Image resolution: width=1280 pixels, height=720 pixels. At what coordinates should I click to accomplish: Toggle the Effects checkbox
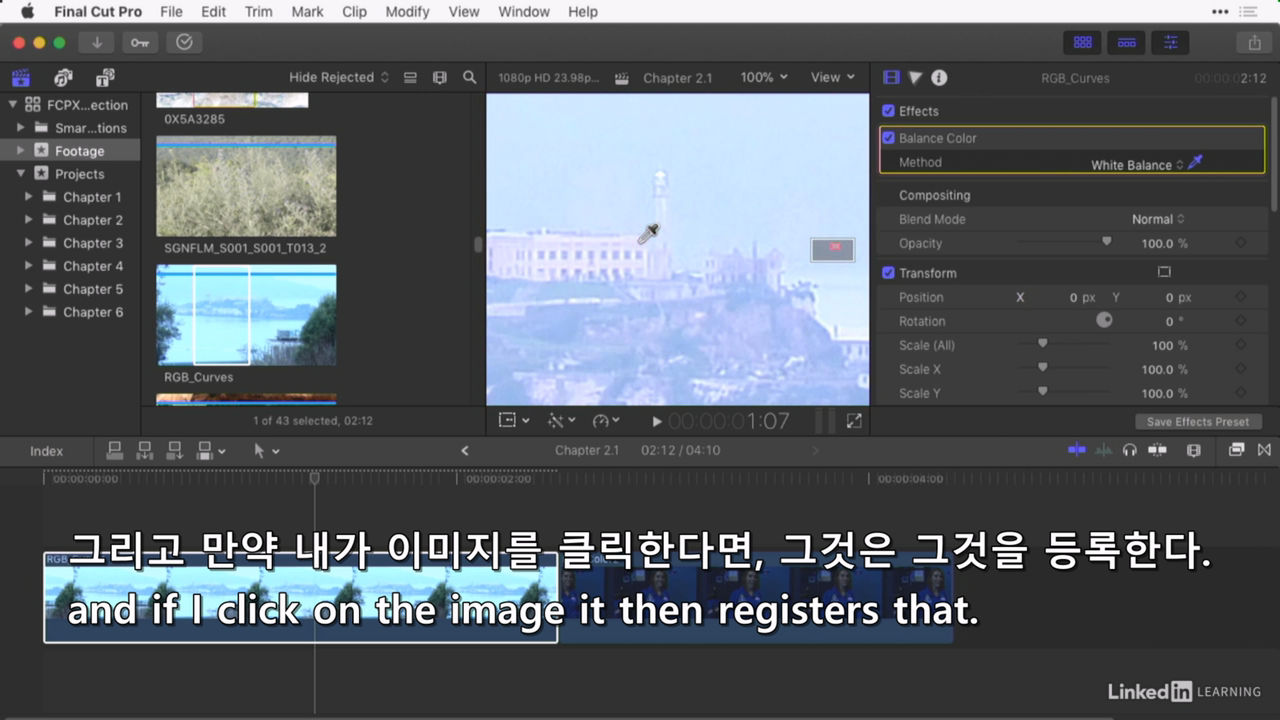888,111
